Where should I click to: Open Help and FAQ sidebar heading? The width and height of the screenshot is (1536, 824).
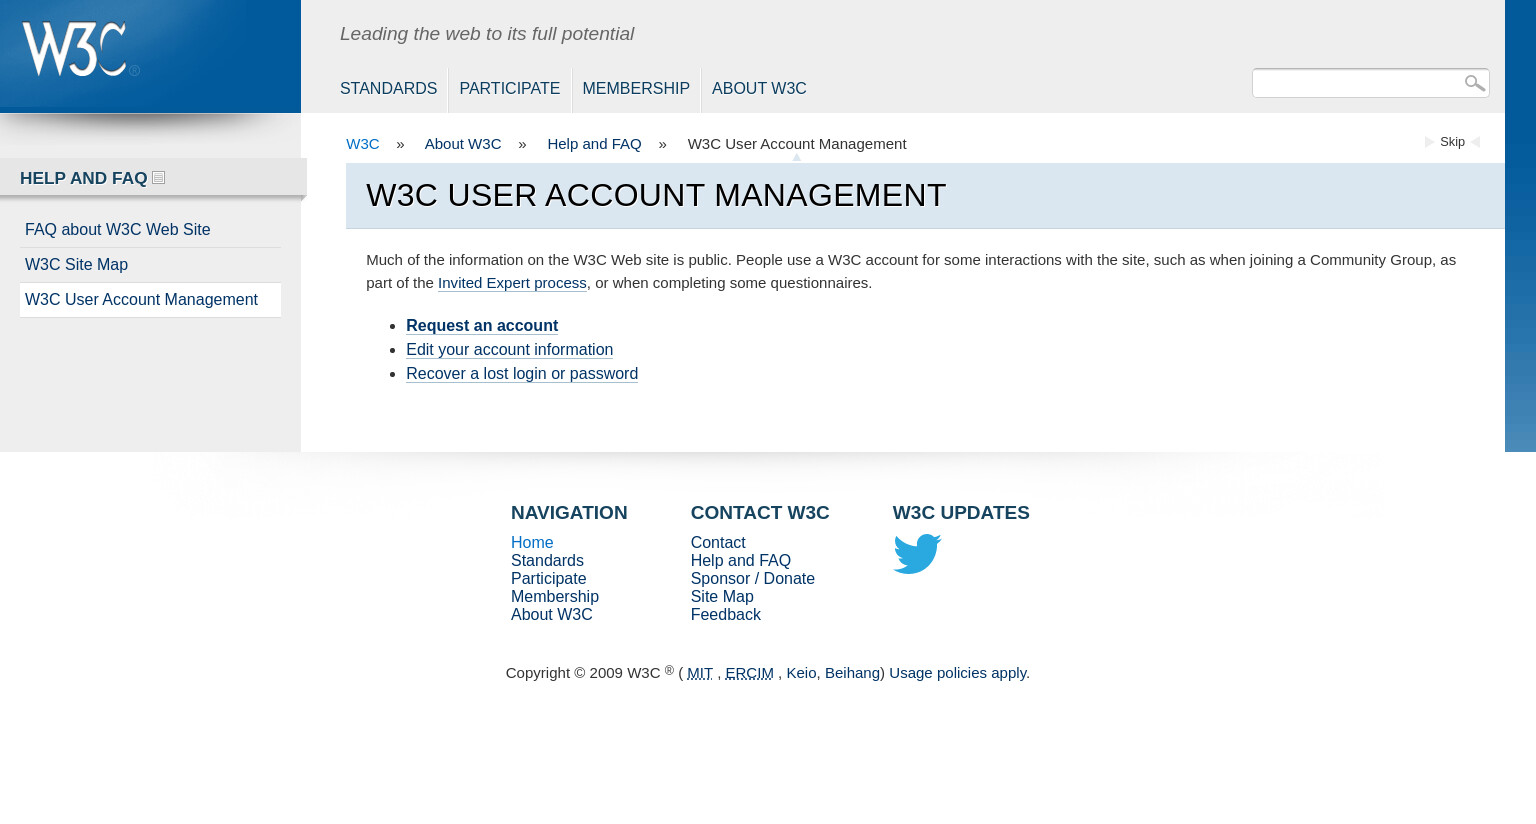click(84, 178)
